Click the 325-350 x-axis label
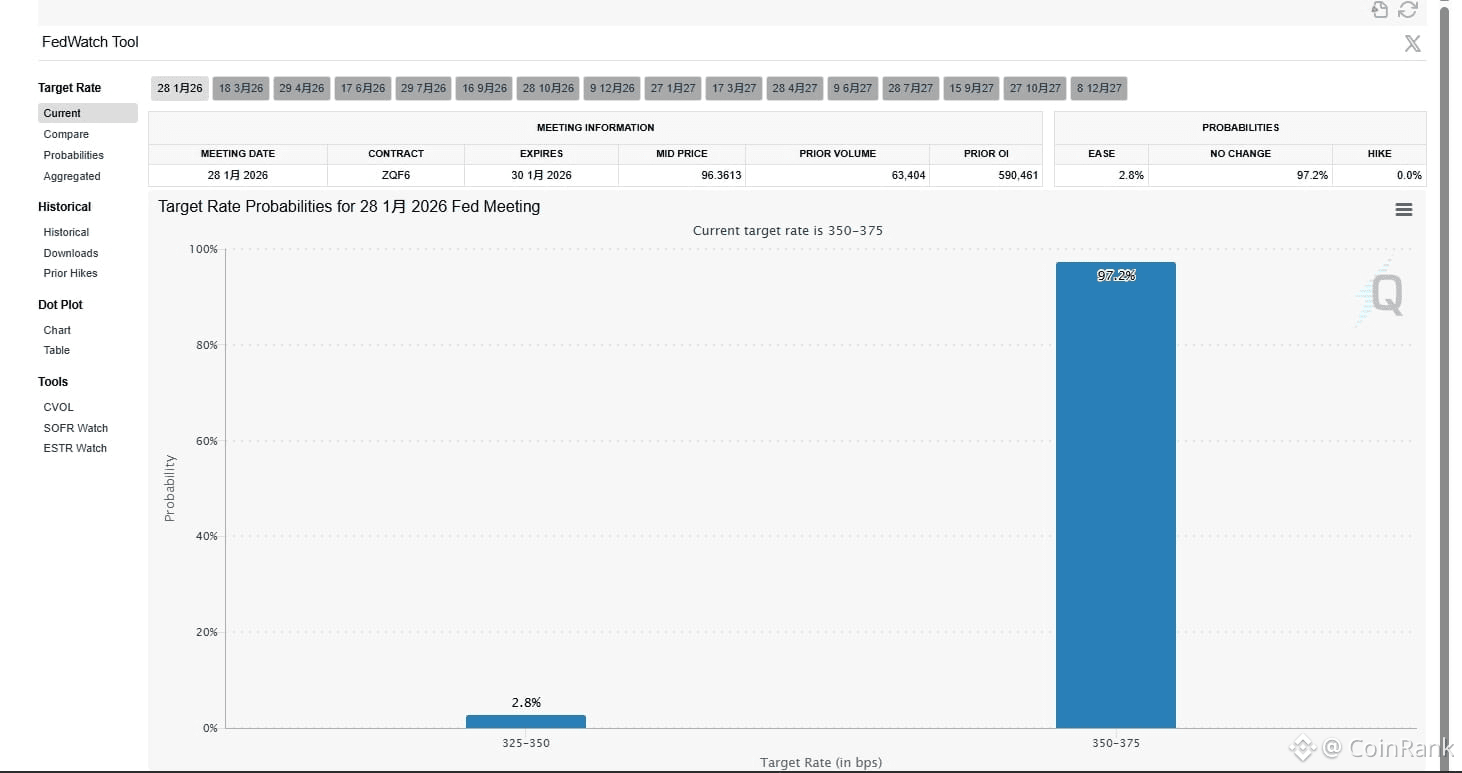The height and width of the screenshot is (773, 1462). pyautogui.click(x=526, y=744)
